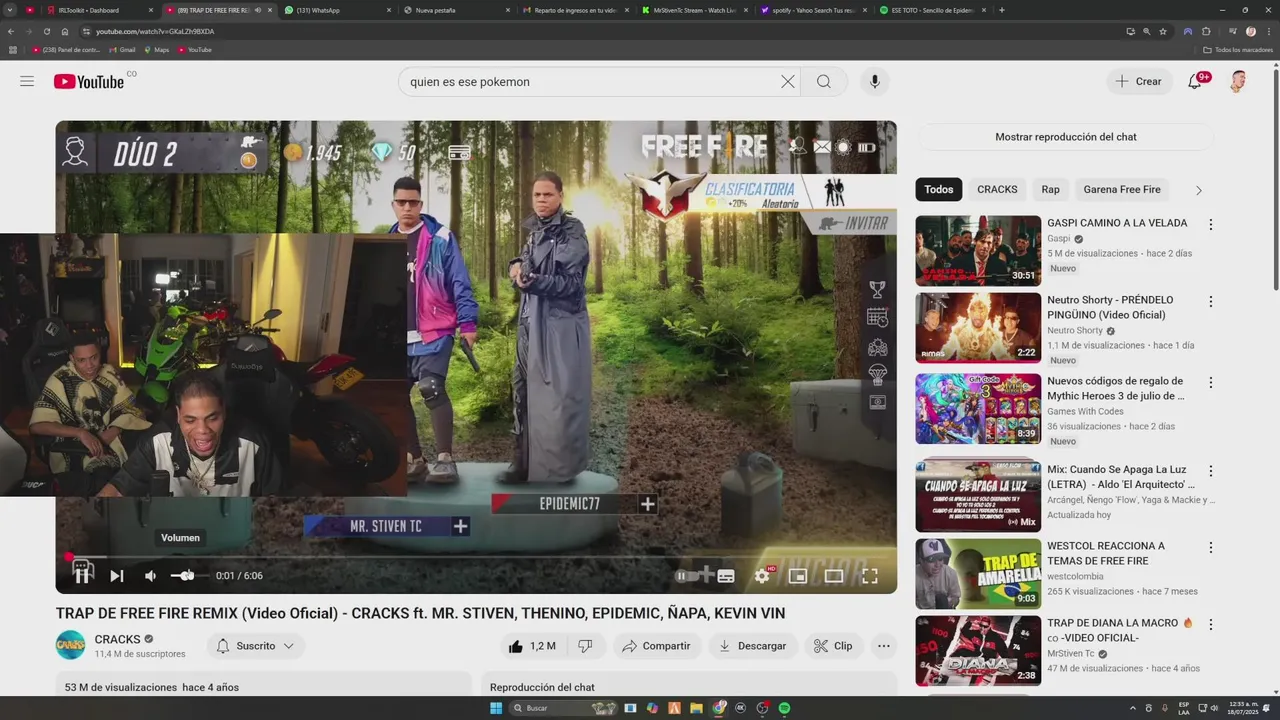Switch to miniplayer mode
Image resolution: width=1280 pixels, height=720 pixels.
tap(798, 576)
